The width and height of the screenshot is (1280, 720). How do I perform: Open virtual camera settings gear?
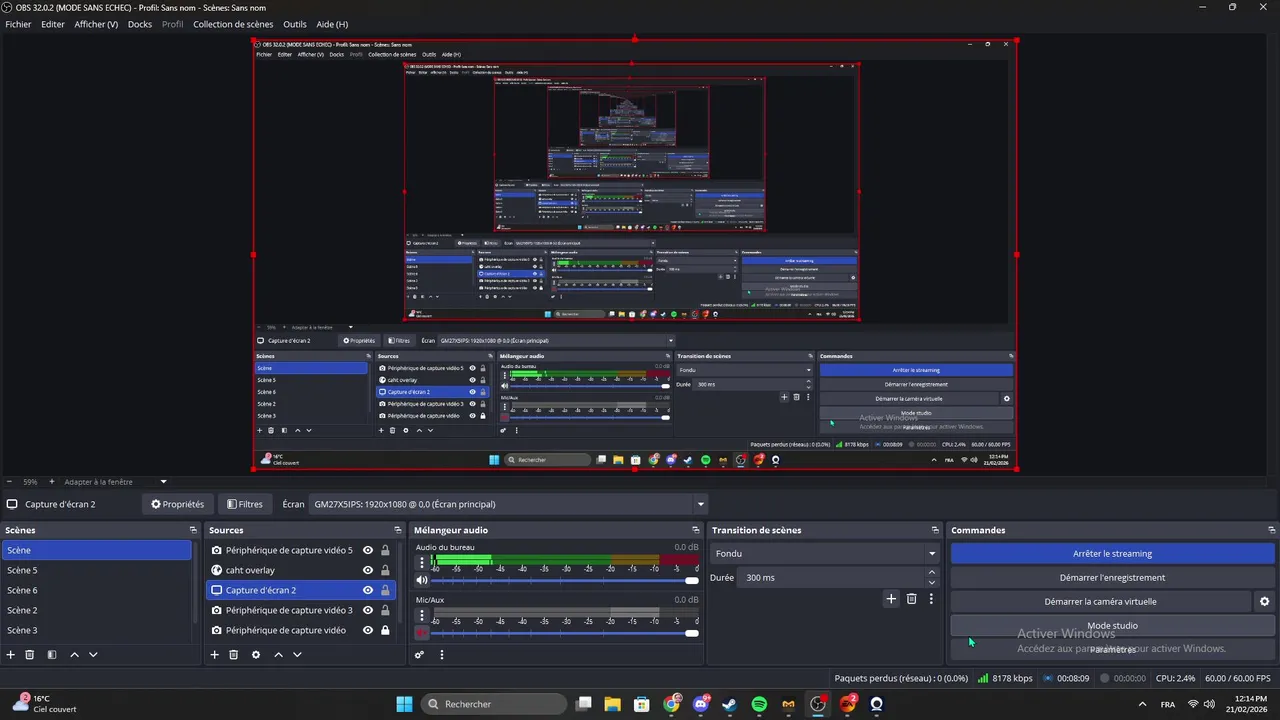(1264, 602)
